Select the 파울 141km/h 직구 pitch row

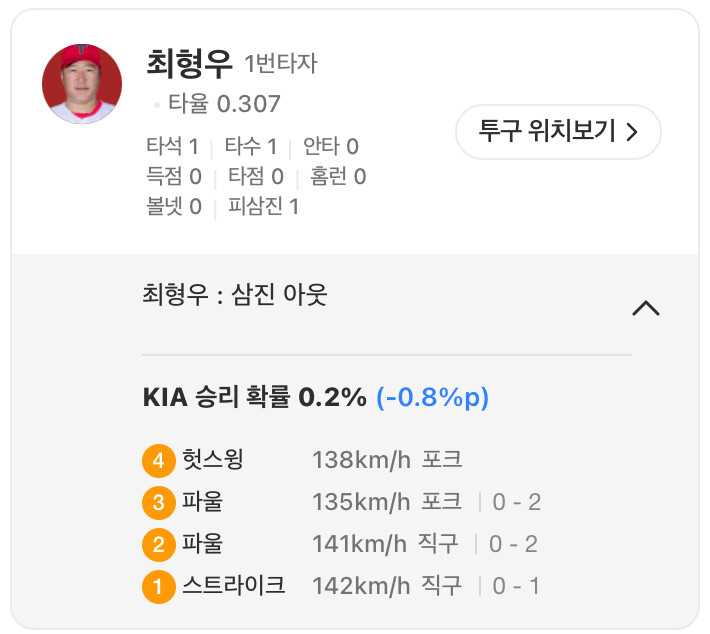coord(340,544)
